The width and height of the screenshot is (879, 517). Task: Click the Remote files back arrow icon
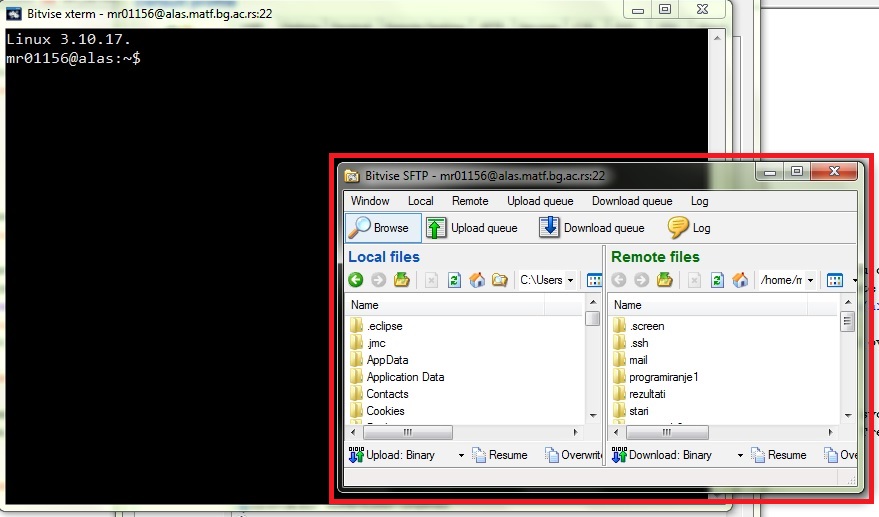[x=618, y=280]
